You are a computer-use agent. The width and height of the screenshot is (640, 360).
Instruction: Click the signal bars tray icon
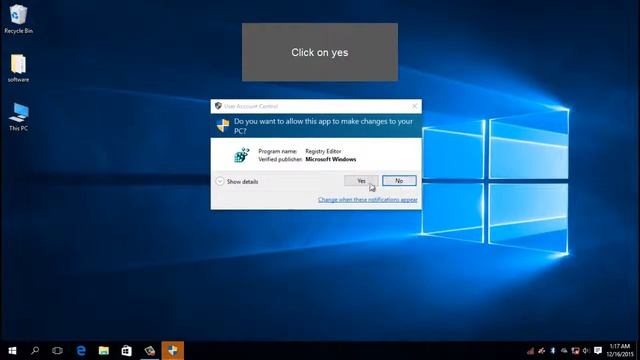pyautogui.click(x=530, y=351)
